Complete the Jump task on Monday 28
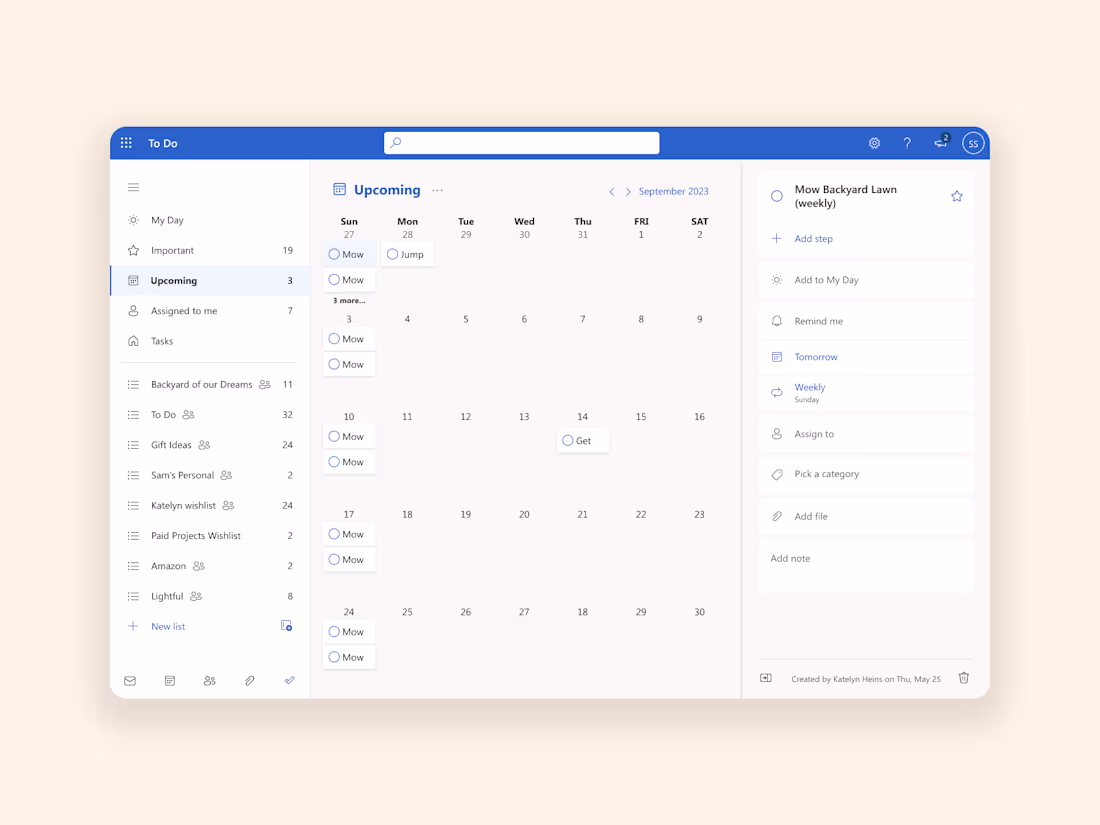 pos(392,254)
